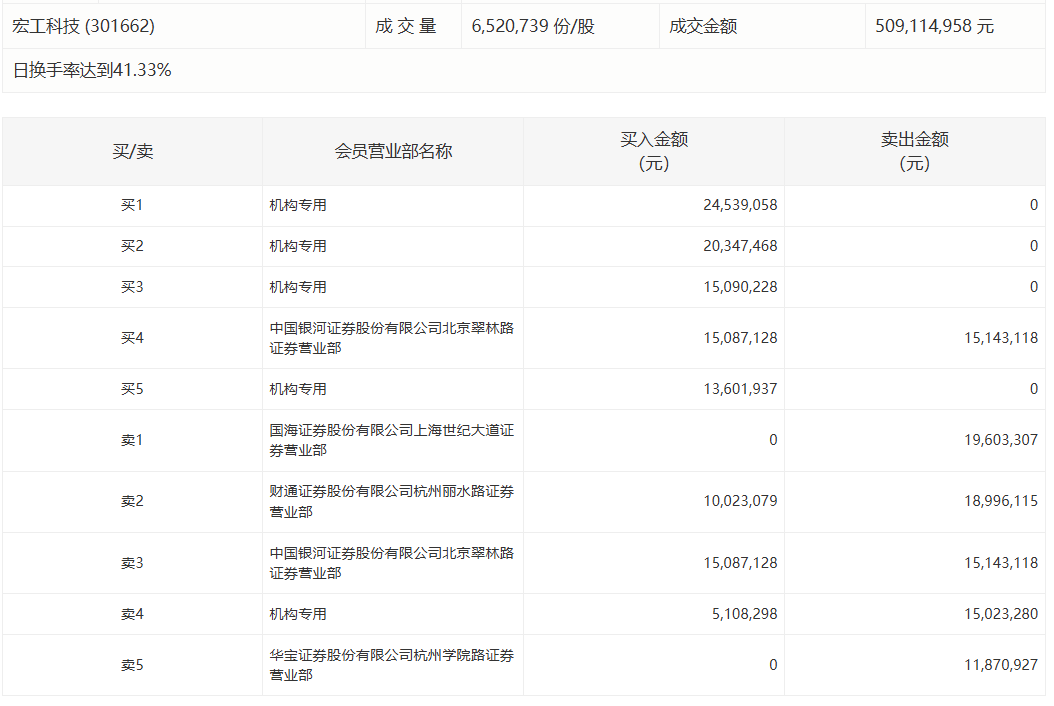Open 中国银河证券北京翠林路 in the 买4 row
Screen dimensions: 1054x706
[x=391, y=338]
